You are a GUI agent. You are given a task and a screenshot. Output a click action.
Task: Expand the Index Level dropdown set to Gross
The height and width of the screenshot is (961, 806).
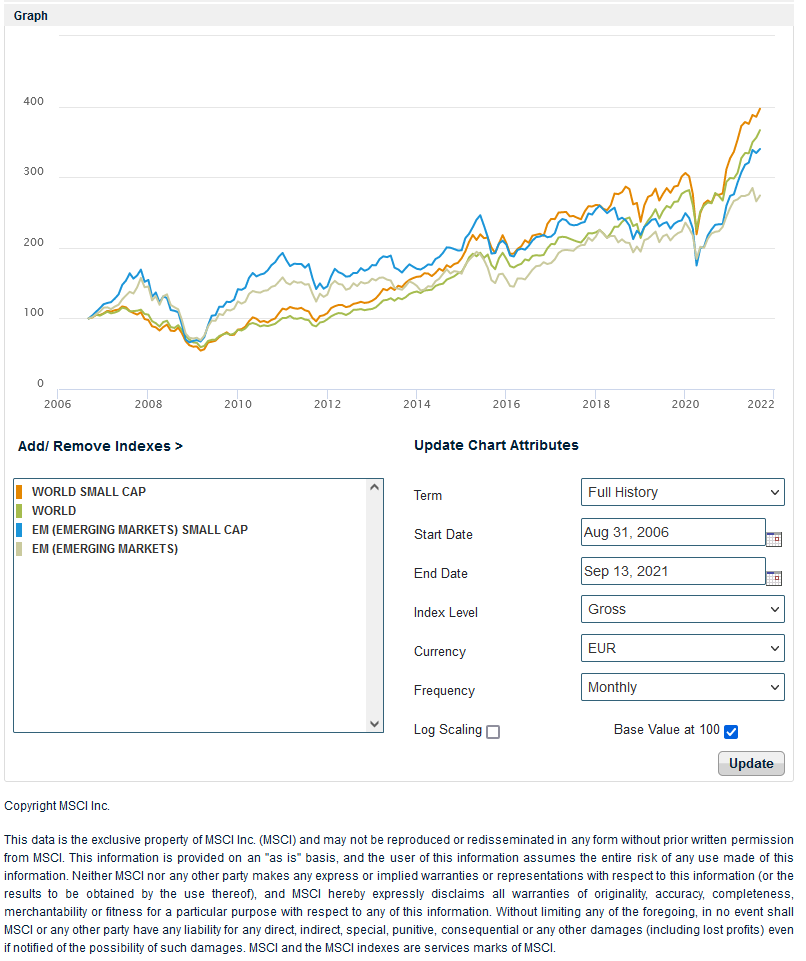pyautogui.click(x=682, y=609)
